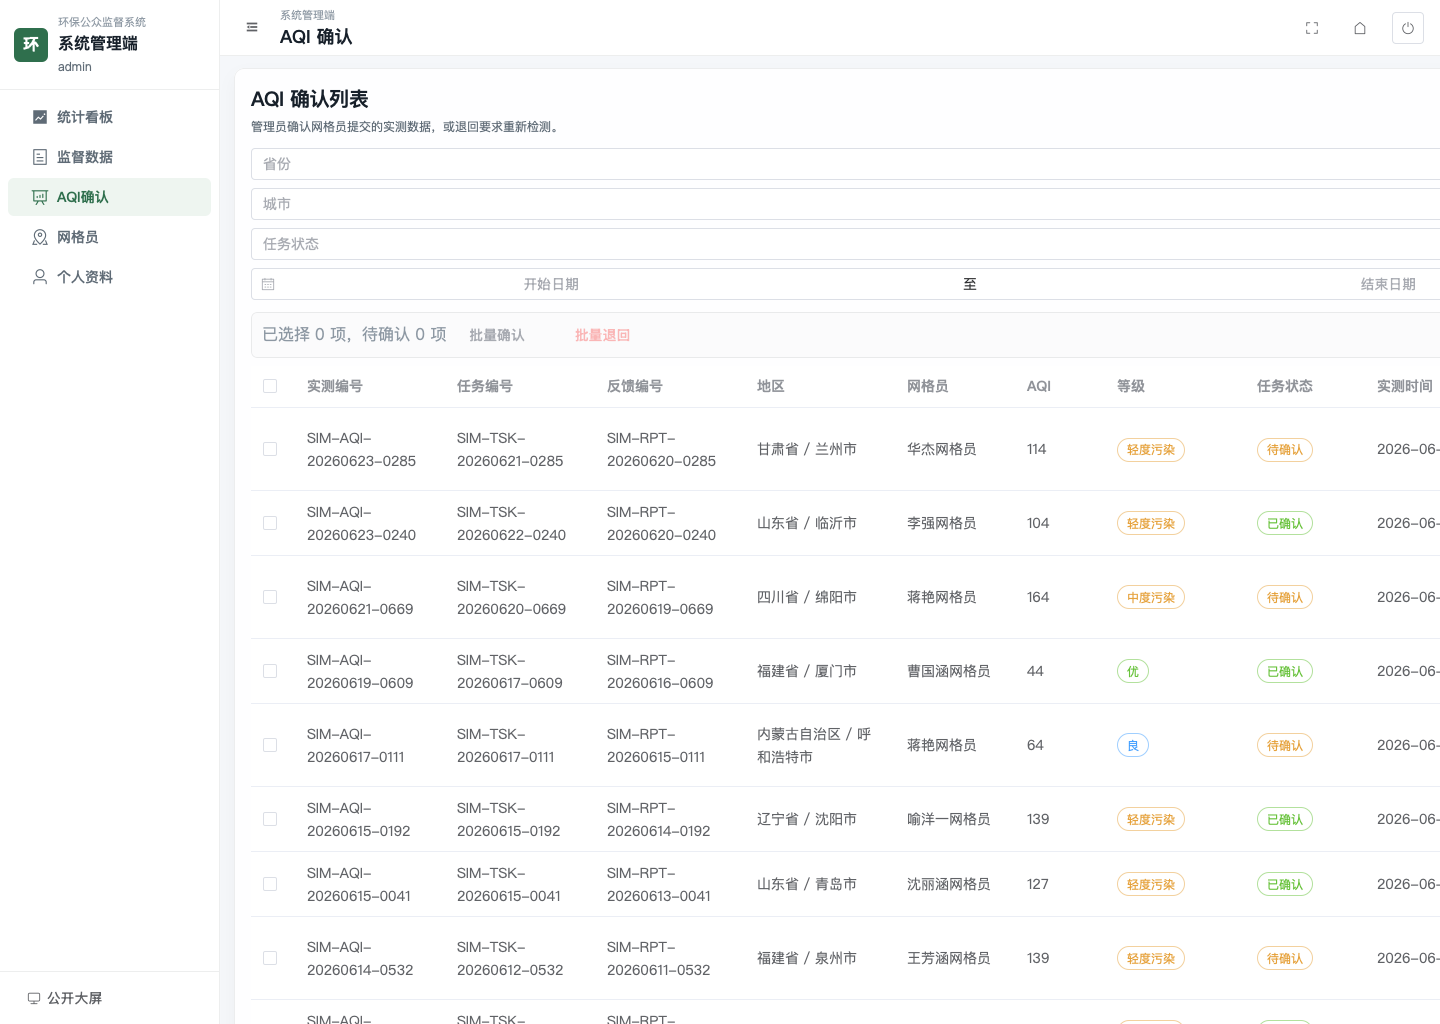The height and width of the screenshot is (1024, 1440).
Task: Click 待确认 status tag for 兰州市 row
Action: pos(1285,450)
